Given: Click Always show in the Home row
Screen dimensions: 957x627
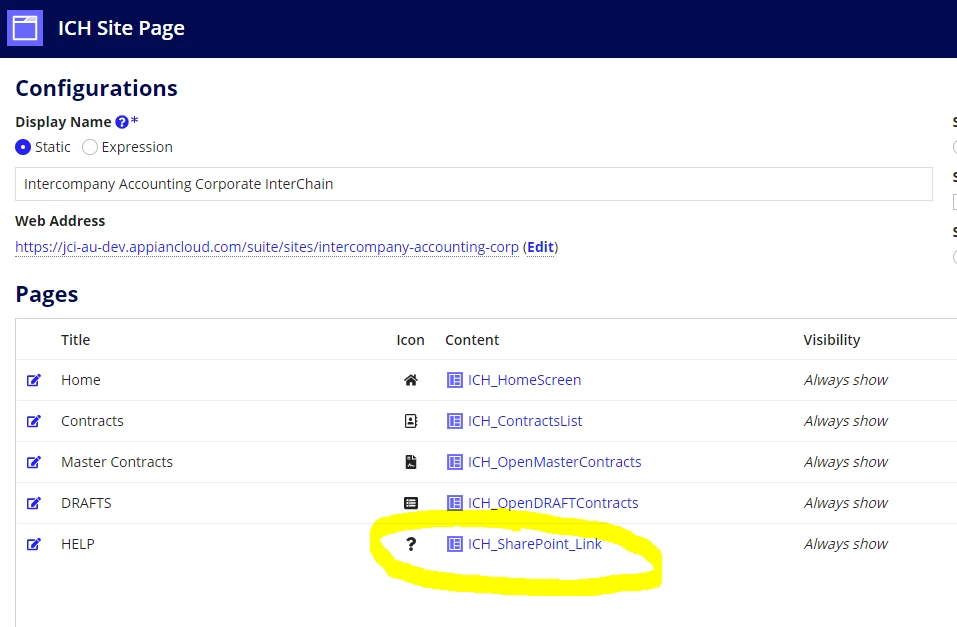Looking at the screenshot, I should pos(846,380).
